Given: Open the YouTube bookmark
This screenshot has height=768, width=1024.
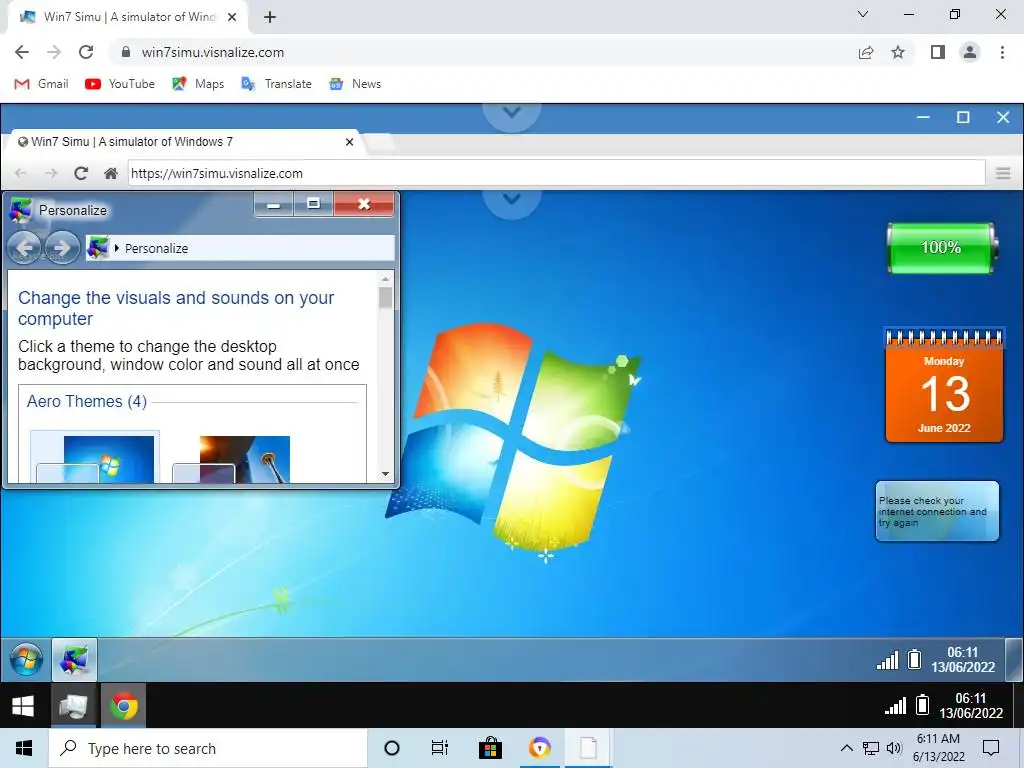Looking at the screenshot, I should point(120,84).
